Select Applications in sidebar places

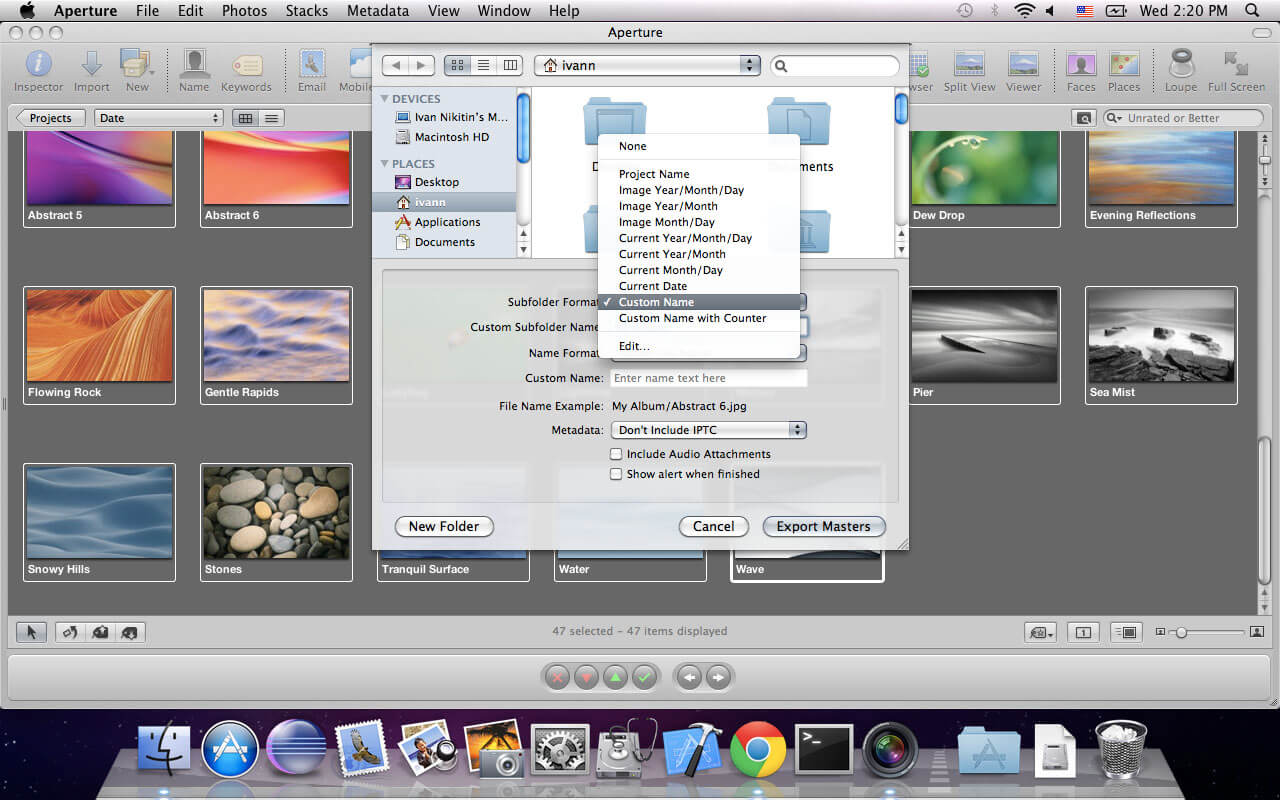point(437,222)
